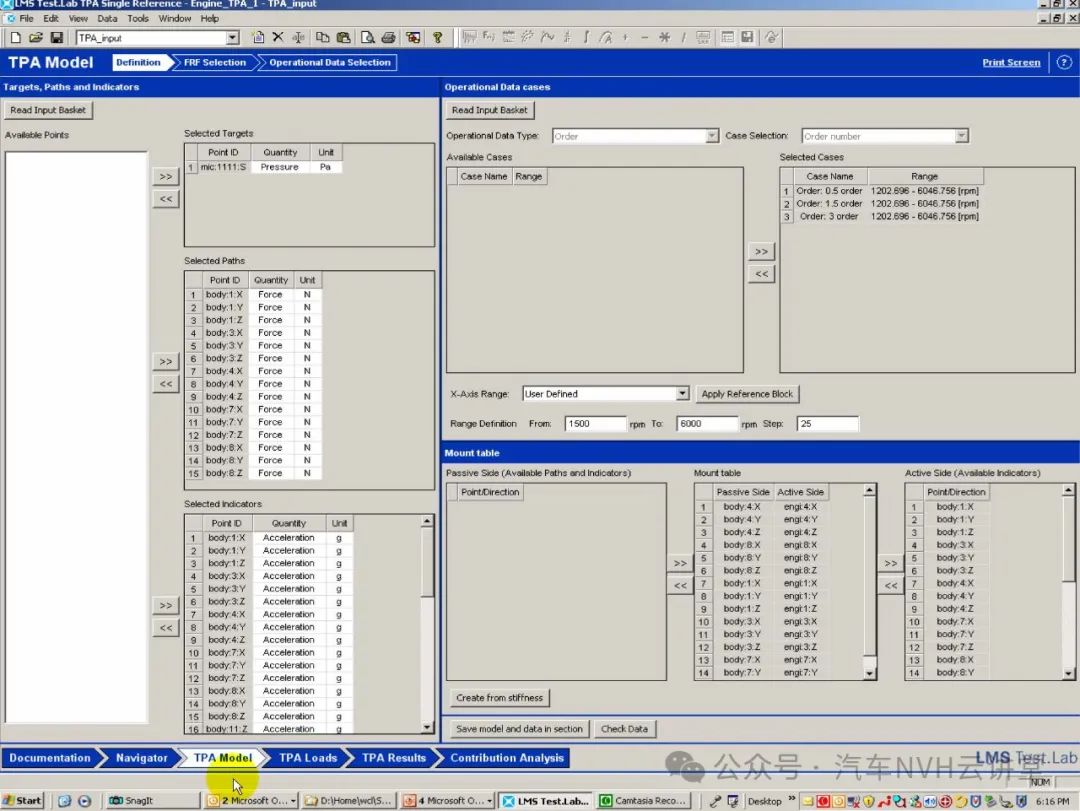Click the Print Screen link
The height and width of the screenshot is (811, 1080).
1011,62
